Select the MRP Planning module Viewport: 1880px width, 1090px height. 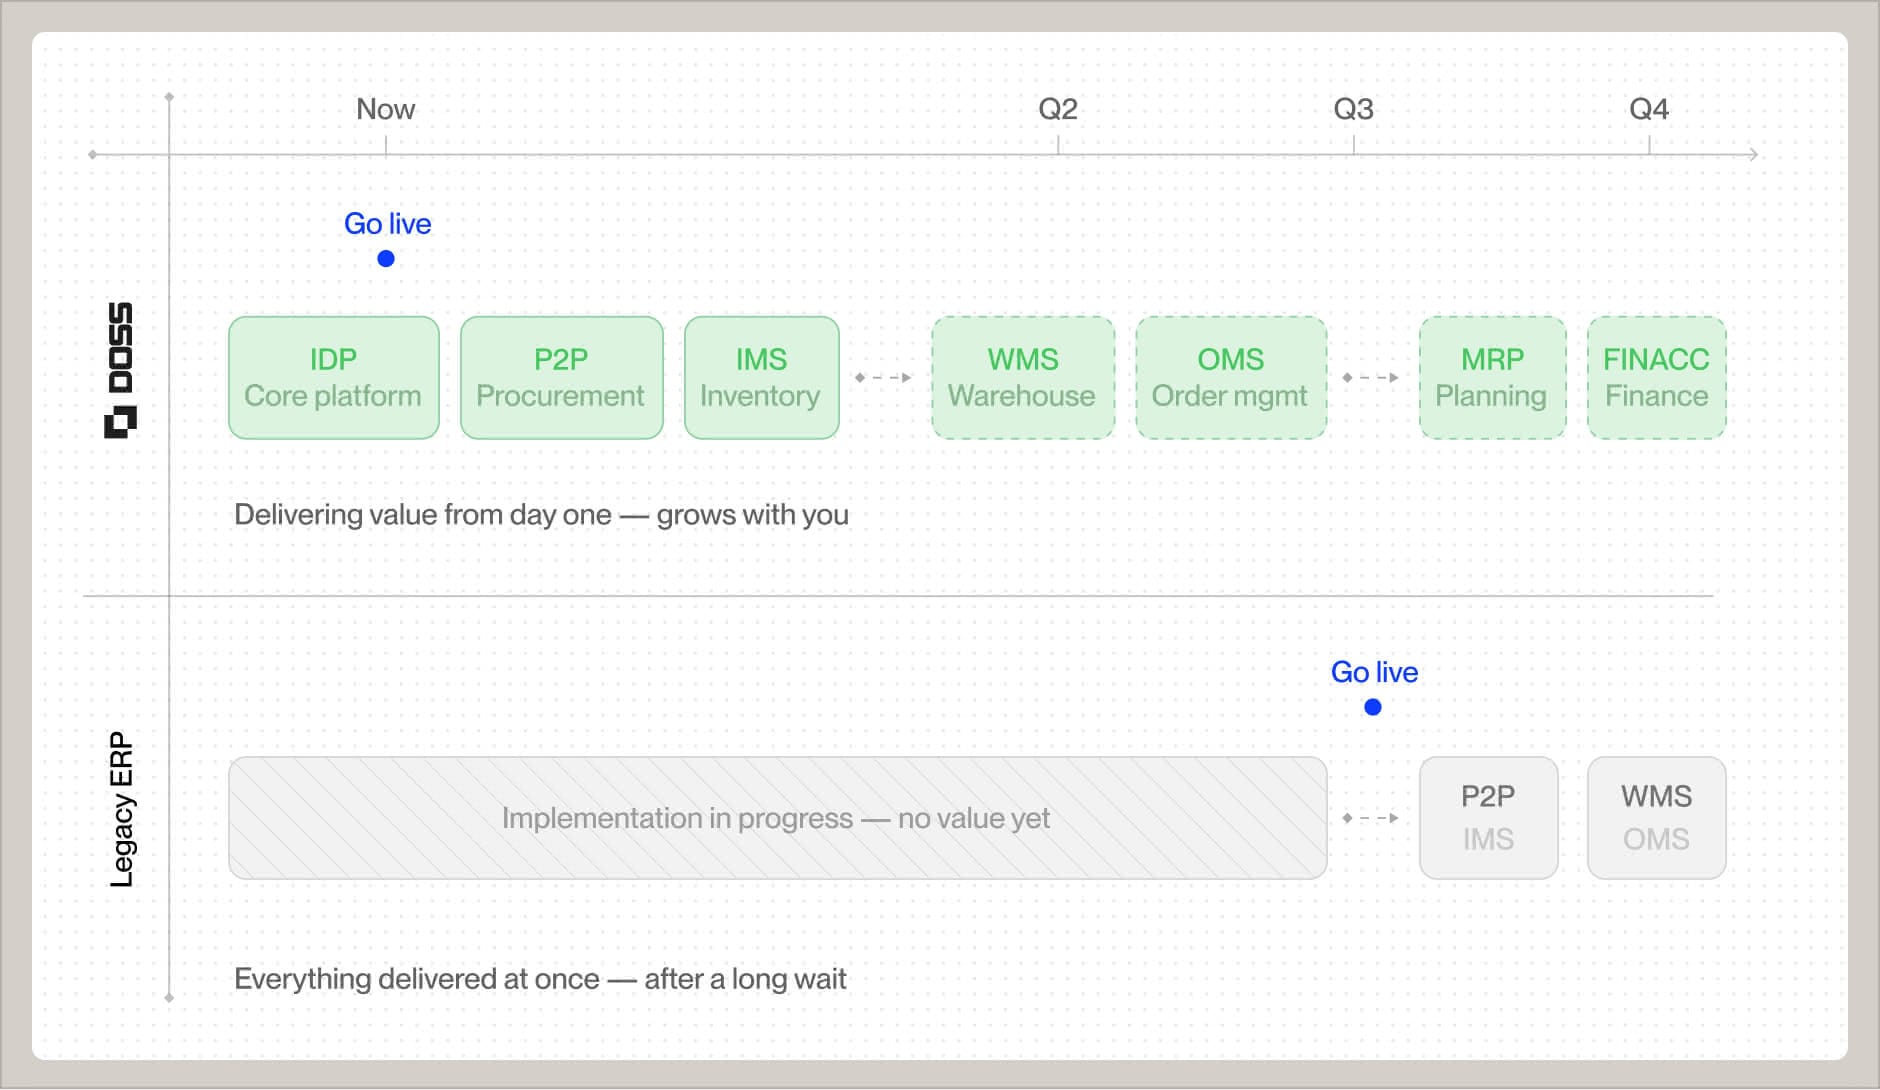[1493, 377]
